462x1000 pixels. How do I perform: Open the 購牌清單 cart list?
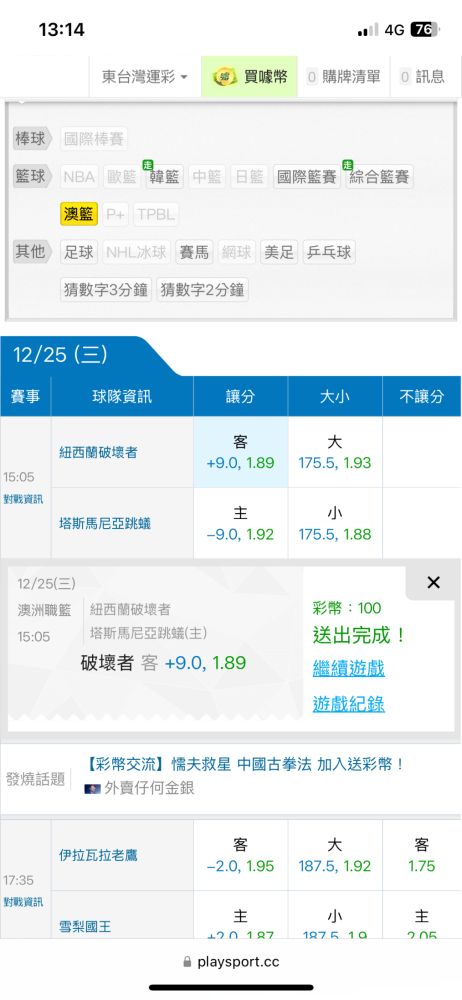[x=343, y=77]
